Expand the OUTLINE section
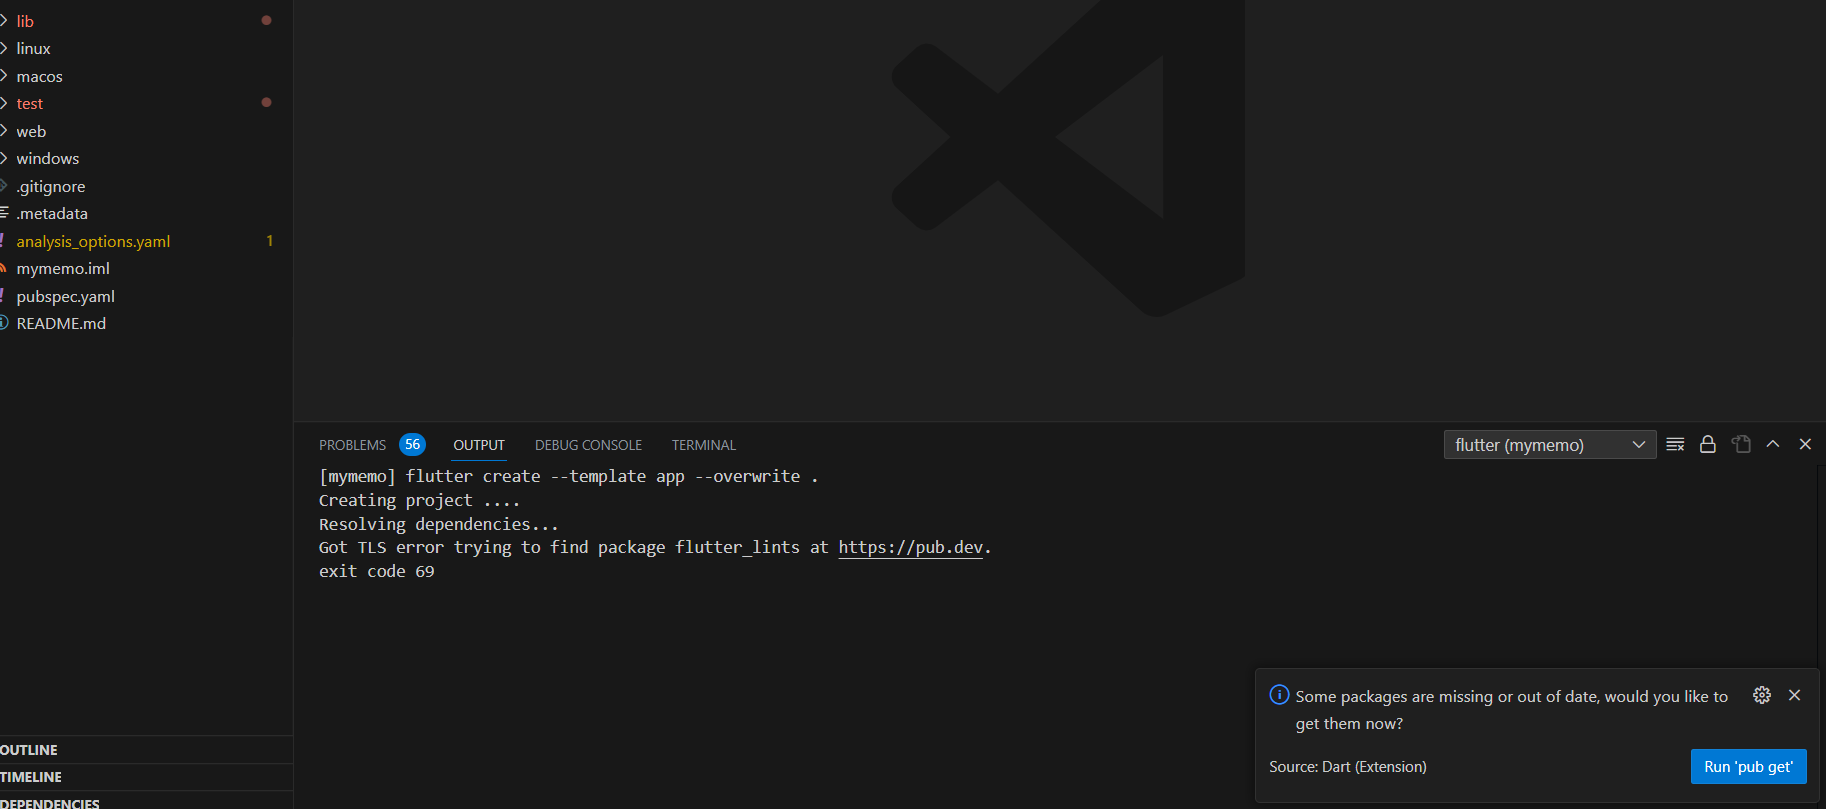Viewport: 1826px width, 809px height. point(146,750)
